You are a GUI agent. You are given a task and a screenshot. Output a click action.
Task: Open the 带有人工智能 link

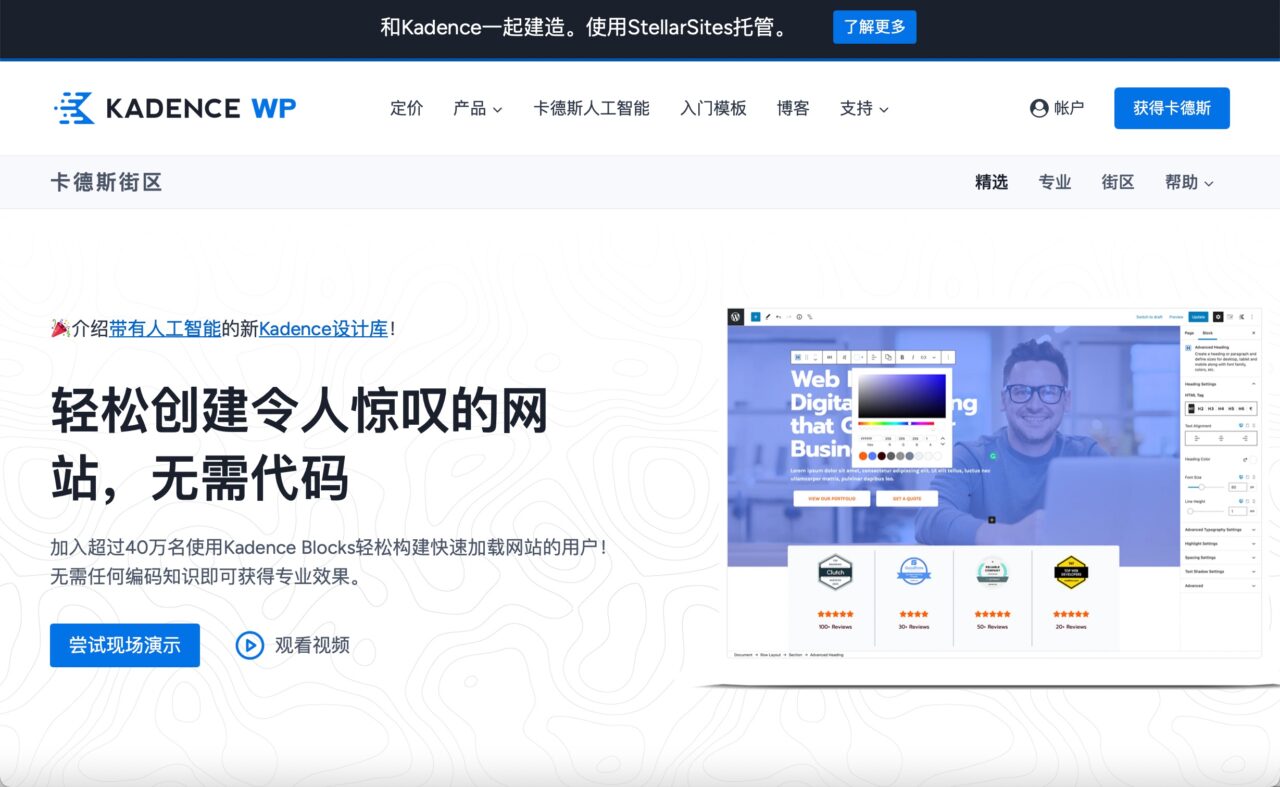(x=165, y=328)
